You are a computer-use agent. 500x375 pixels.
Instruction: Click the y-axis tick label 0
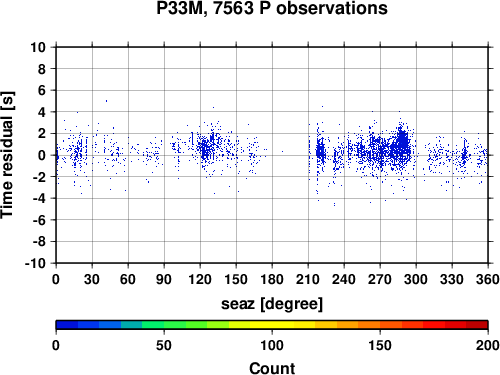pyautogui.click(x=42, y=155)
